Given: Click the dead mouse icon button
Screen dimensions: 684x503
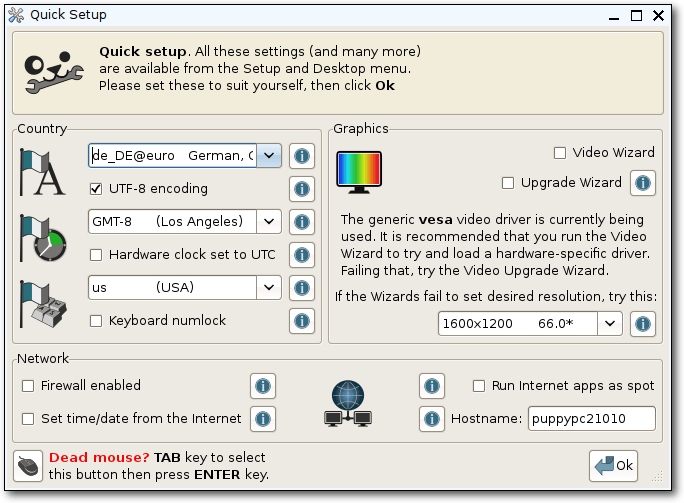Looking at the screenshot, I should 28,466.
